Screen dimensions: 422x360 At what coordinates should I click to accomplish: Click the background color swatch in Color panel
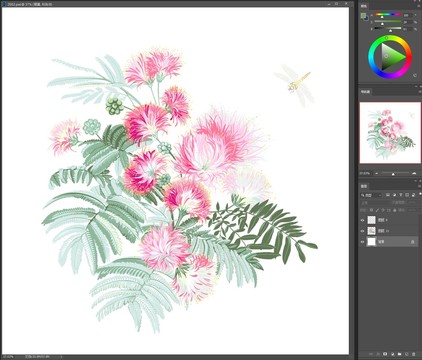pos(366,18)
